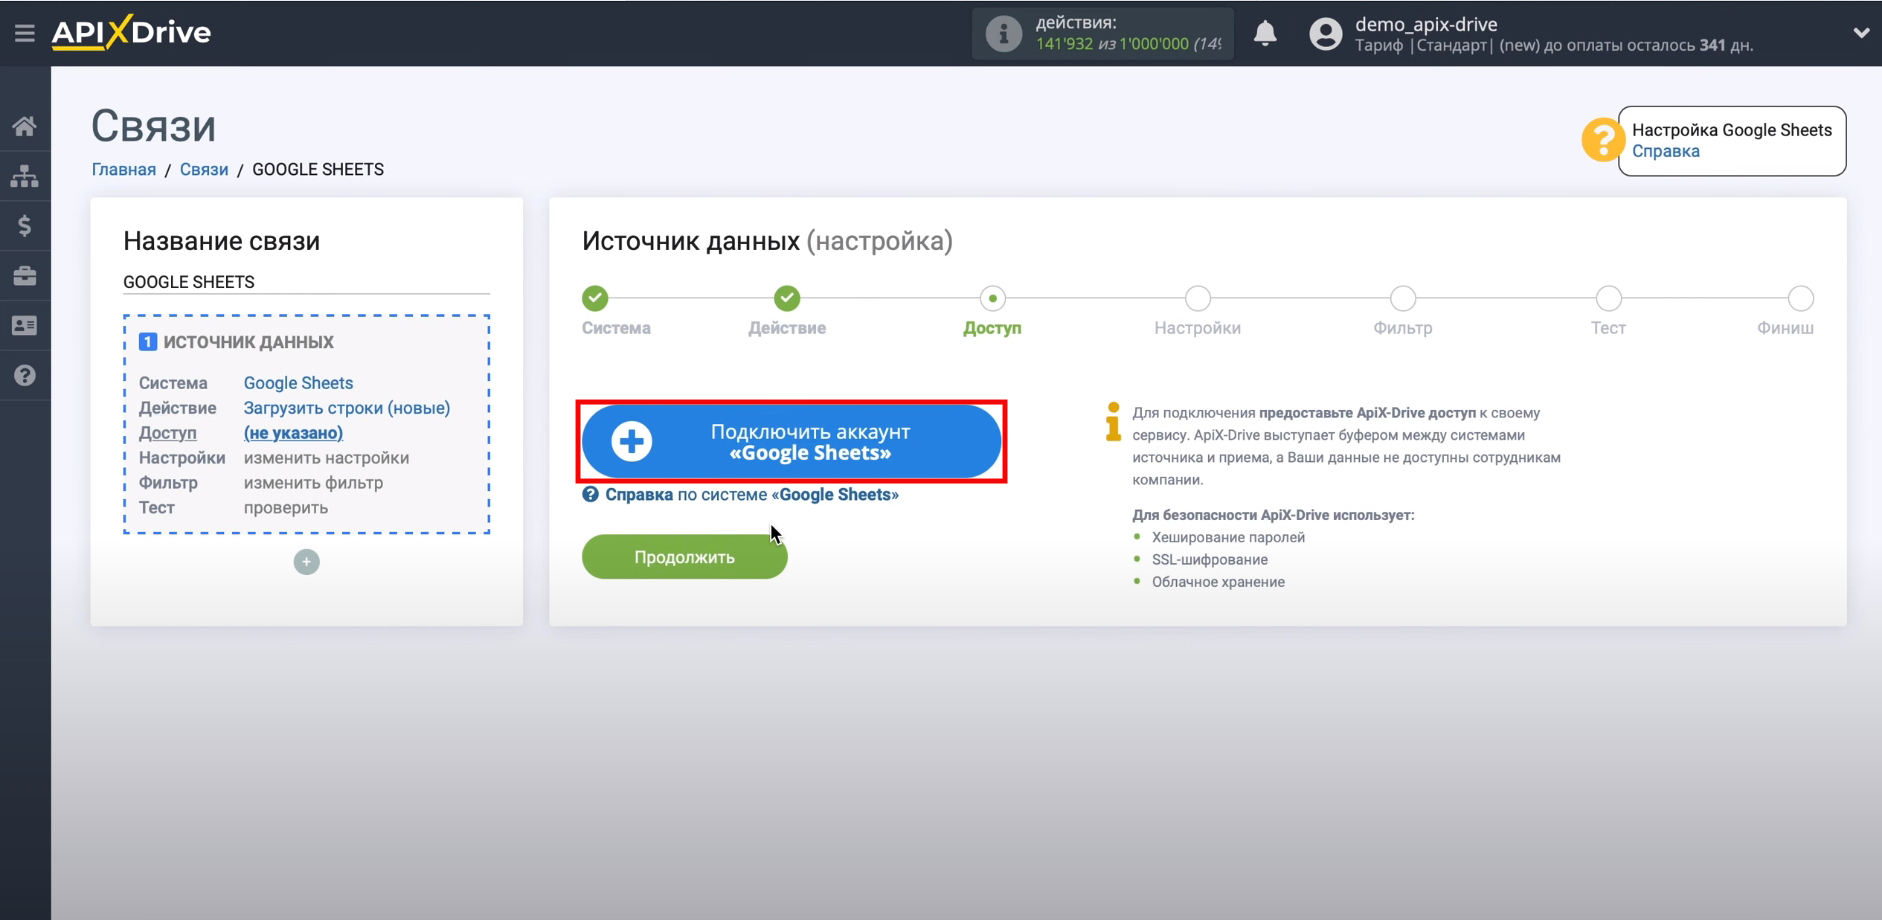
Task: Click the Система completed step marker
Action: point(595,298)
